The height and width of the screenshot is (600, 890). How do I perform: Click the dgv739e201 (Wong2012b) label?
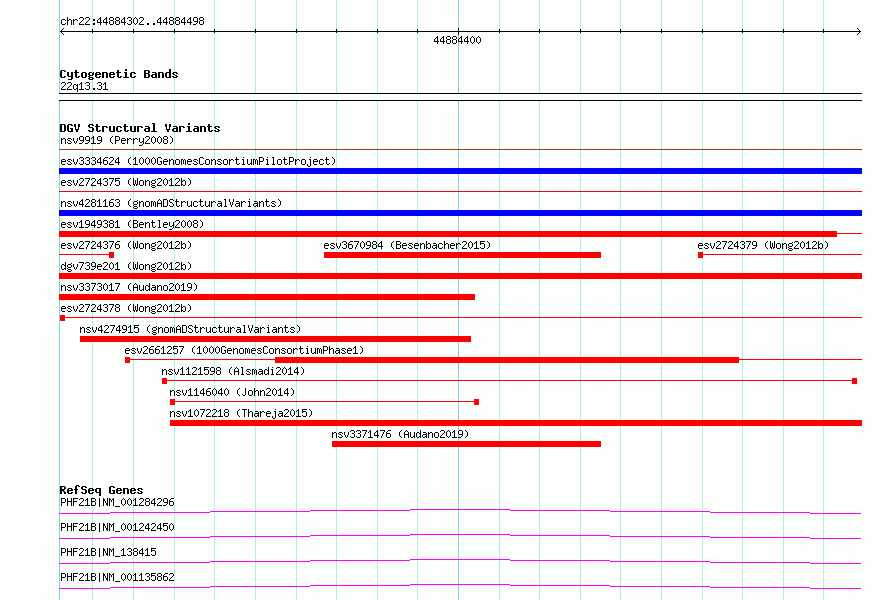pyautogui.click(x=126, y=266)
